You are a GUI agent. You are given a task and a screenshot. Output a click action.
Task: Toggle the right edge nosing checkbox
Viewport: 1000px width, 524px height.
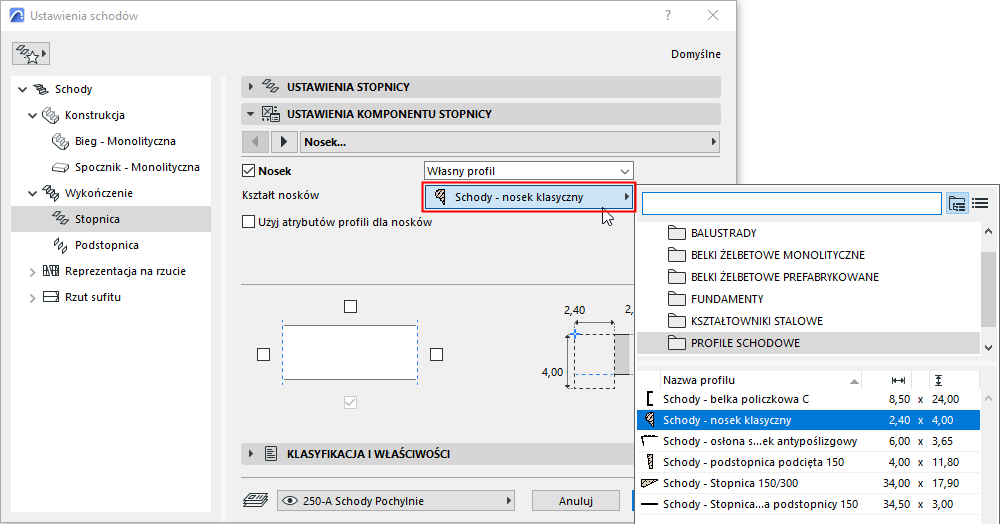[436, 354]
